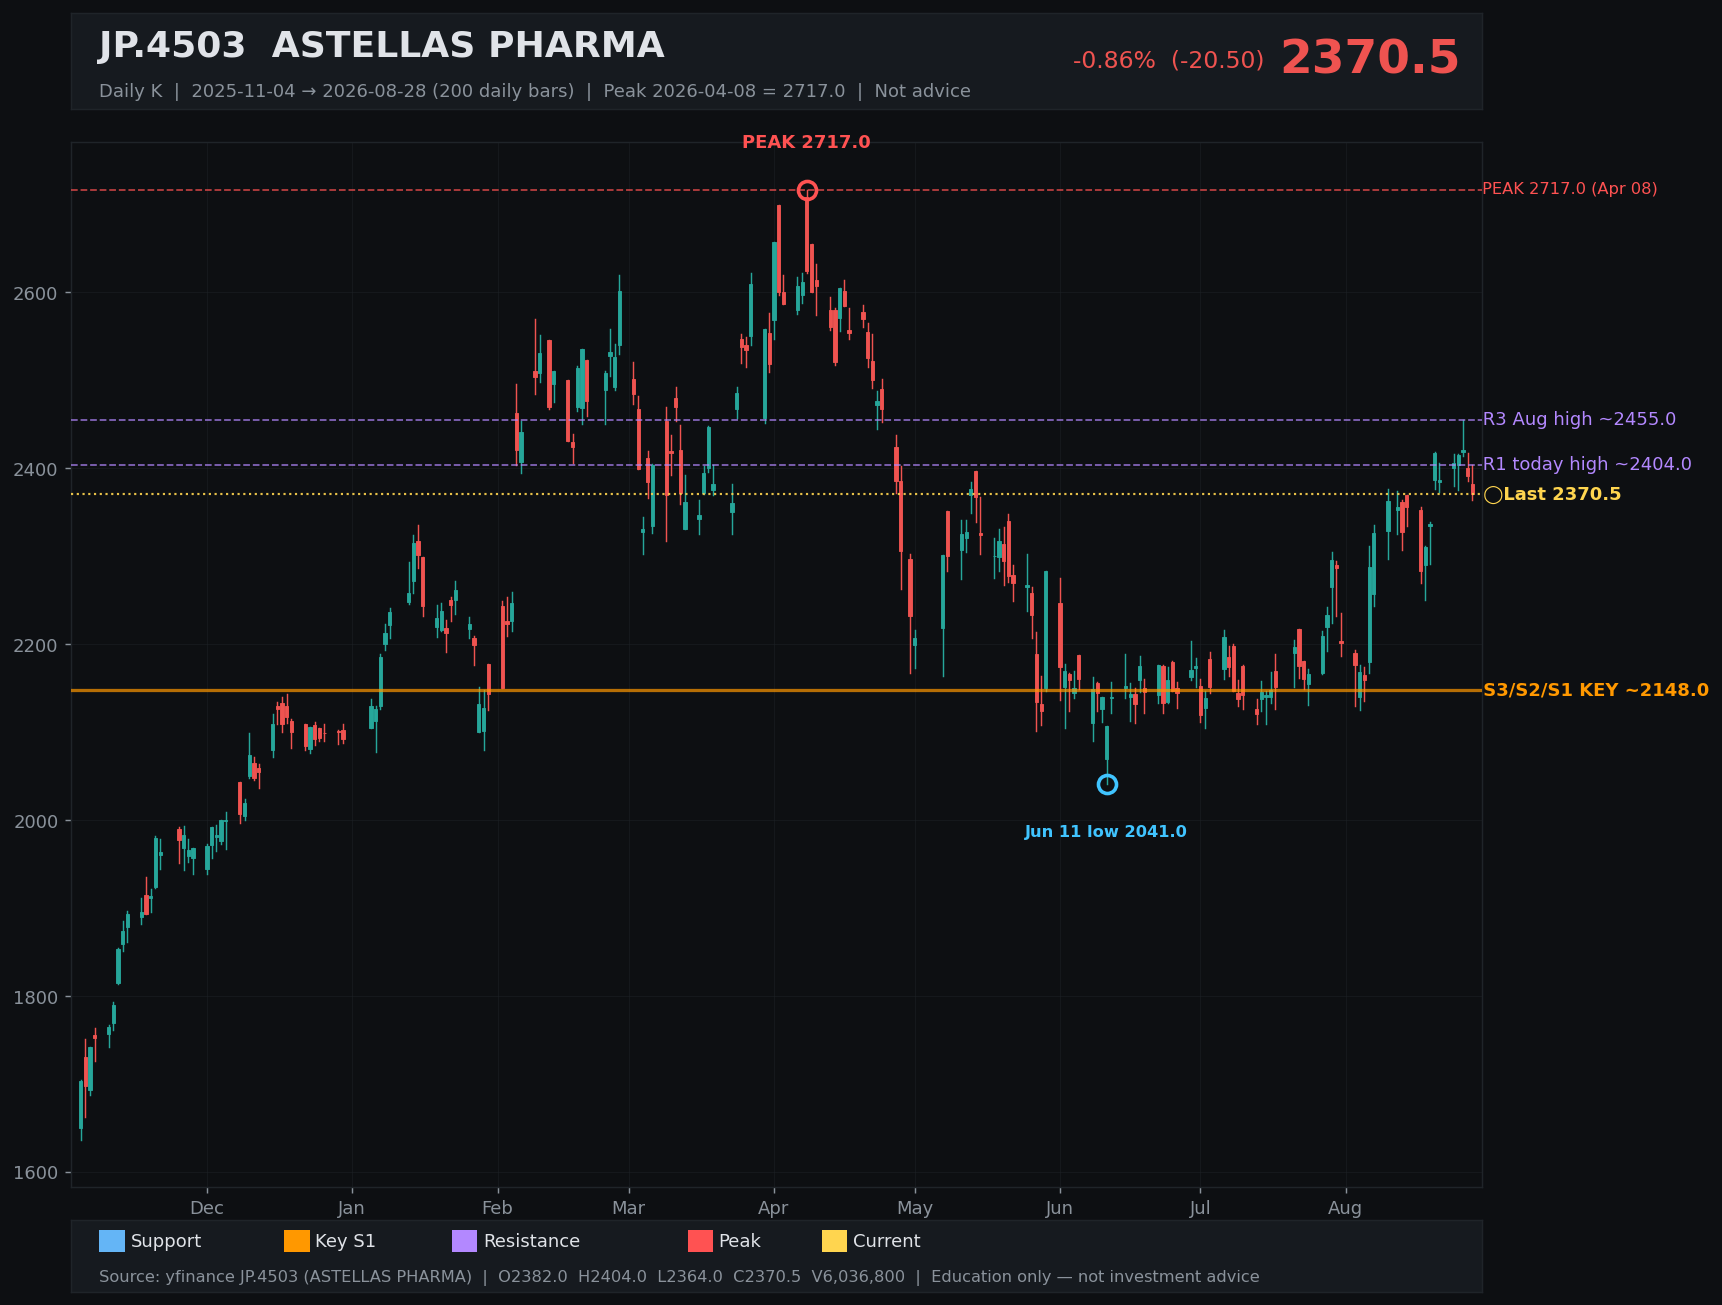The height and width of the screenshot is (1305, 1722).
Task: Click the 'Jan' x-axis label
Action: pos(351,1208)
